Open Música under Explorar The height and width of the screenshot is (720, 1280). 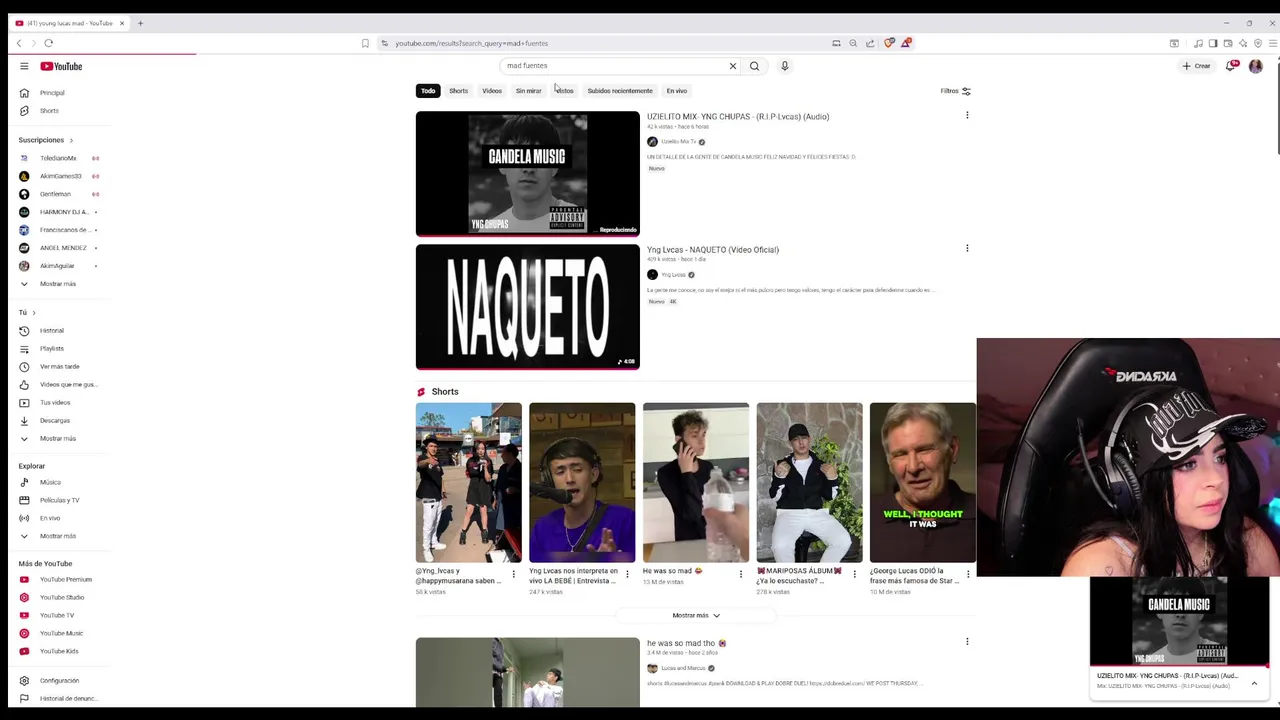pyautogui.click(x=50, y=483)
